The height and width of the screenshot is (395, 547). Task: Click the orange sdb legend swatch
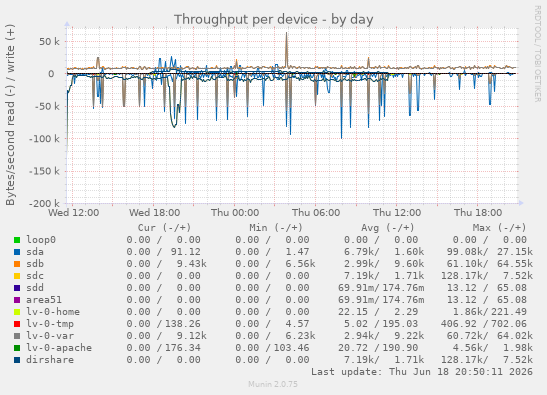pyautogui.click(x=17, y=264)
